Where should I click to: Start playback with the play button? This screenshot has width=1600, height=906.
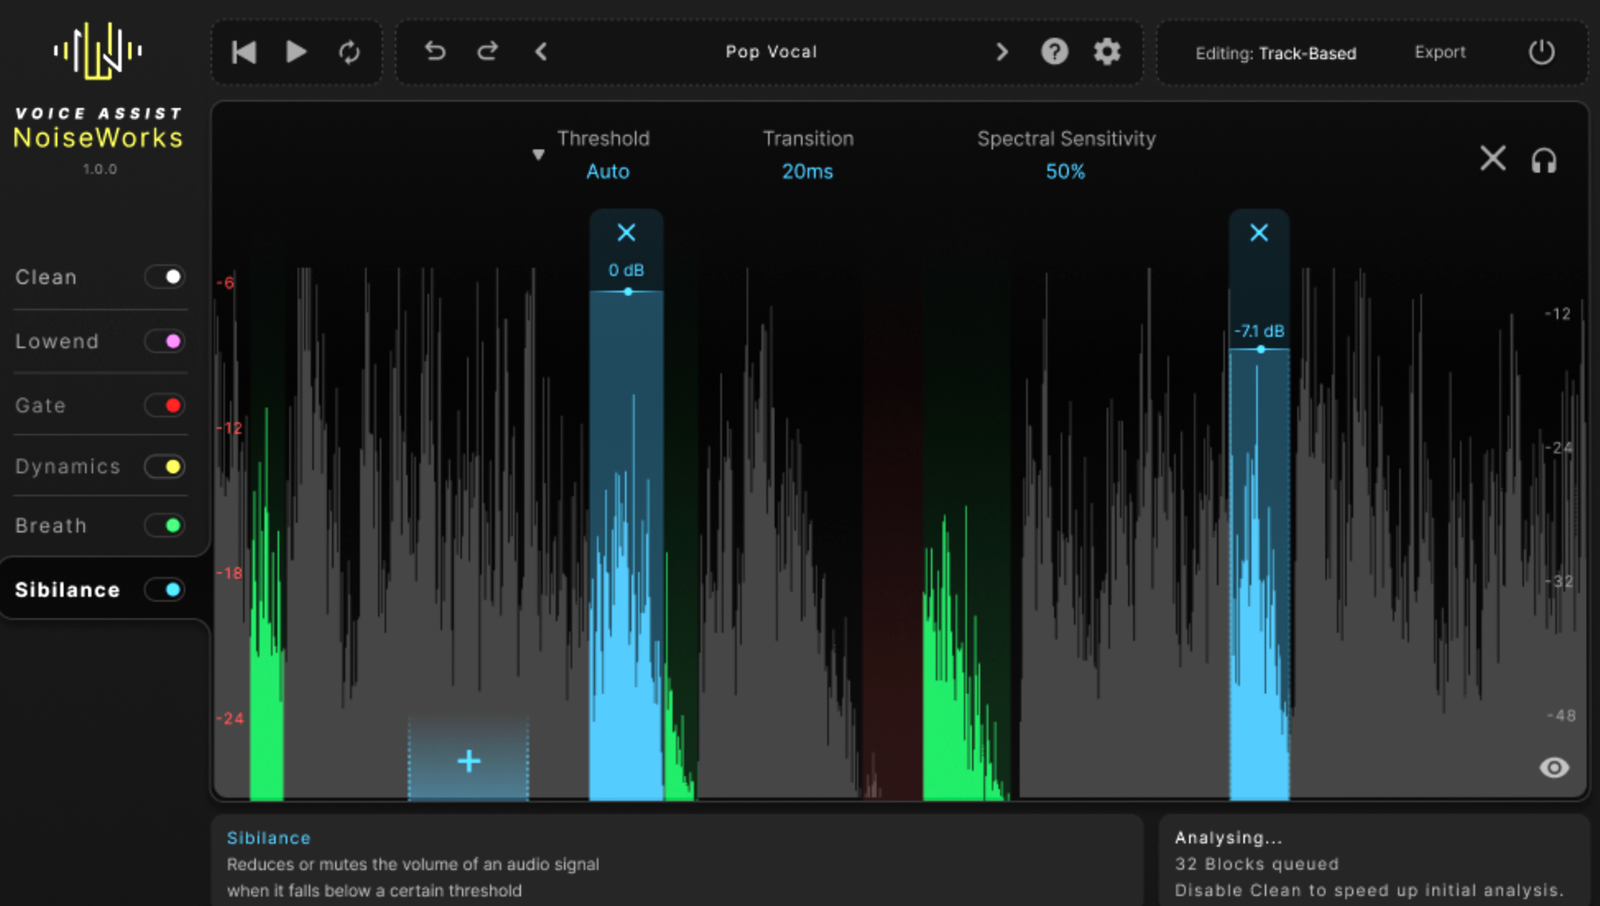(x=296, y=52)
